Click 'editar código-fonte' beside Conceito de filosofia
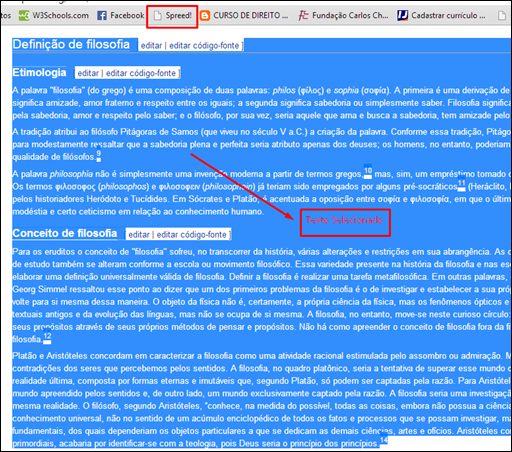The height and width of the screenshot is (452, 512). (x=192, y=235)
